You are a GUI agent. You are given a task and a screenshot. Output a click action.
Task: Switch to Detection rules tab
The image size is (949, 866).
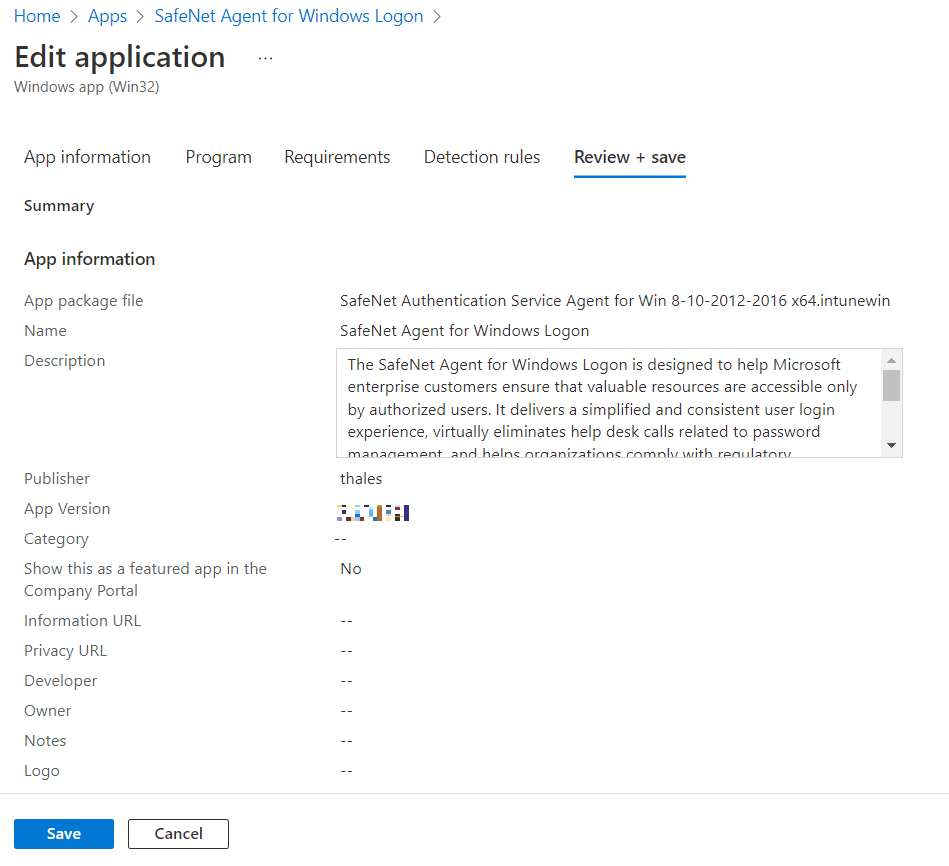(x=482, y=157)
